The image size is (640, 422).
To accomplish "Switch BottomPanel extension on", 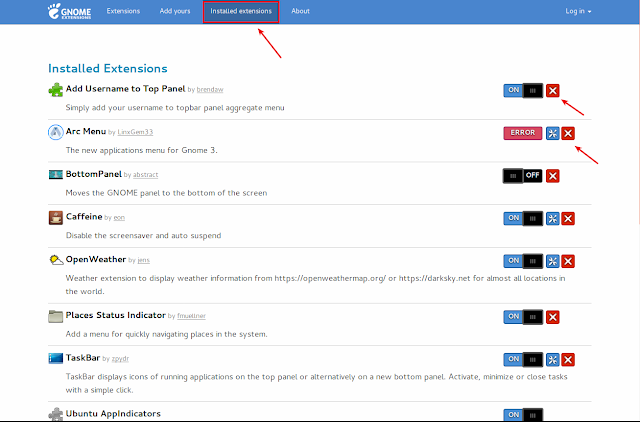I will 523,176.
